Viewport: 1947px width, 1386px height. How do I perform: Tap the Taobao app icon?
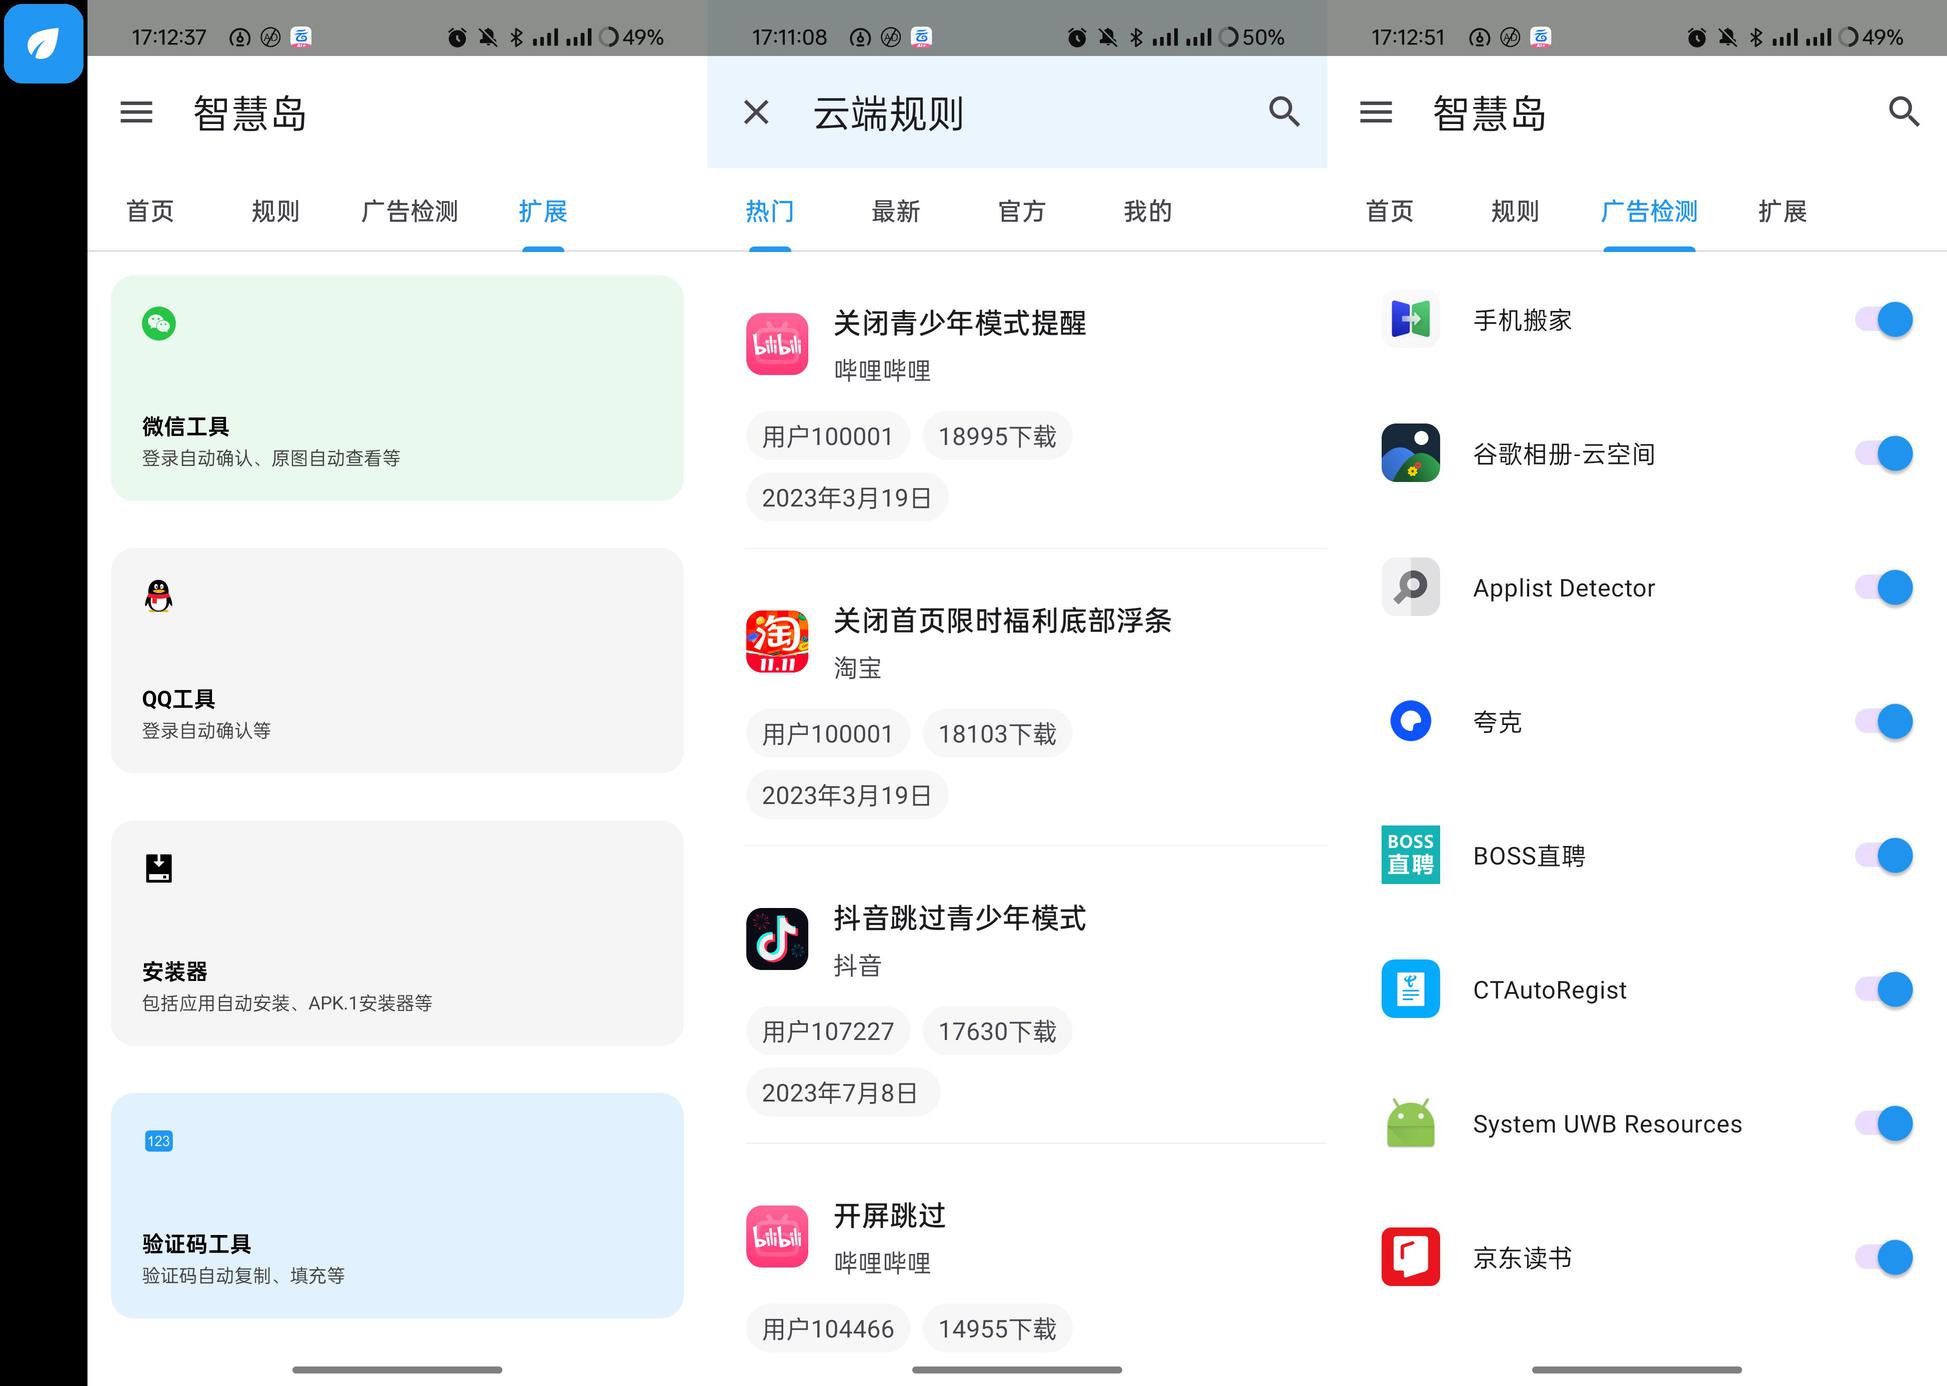click(x=777, y=641)
